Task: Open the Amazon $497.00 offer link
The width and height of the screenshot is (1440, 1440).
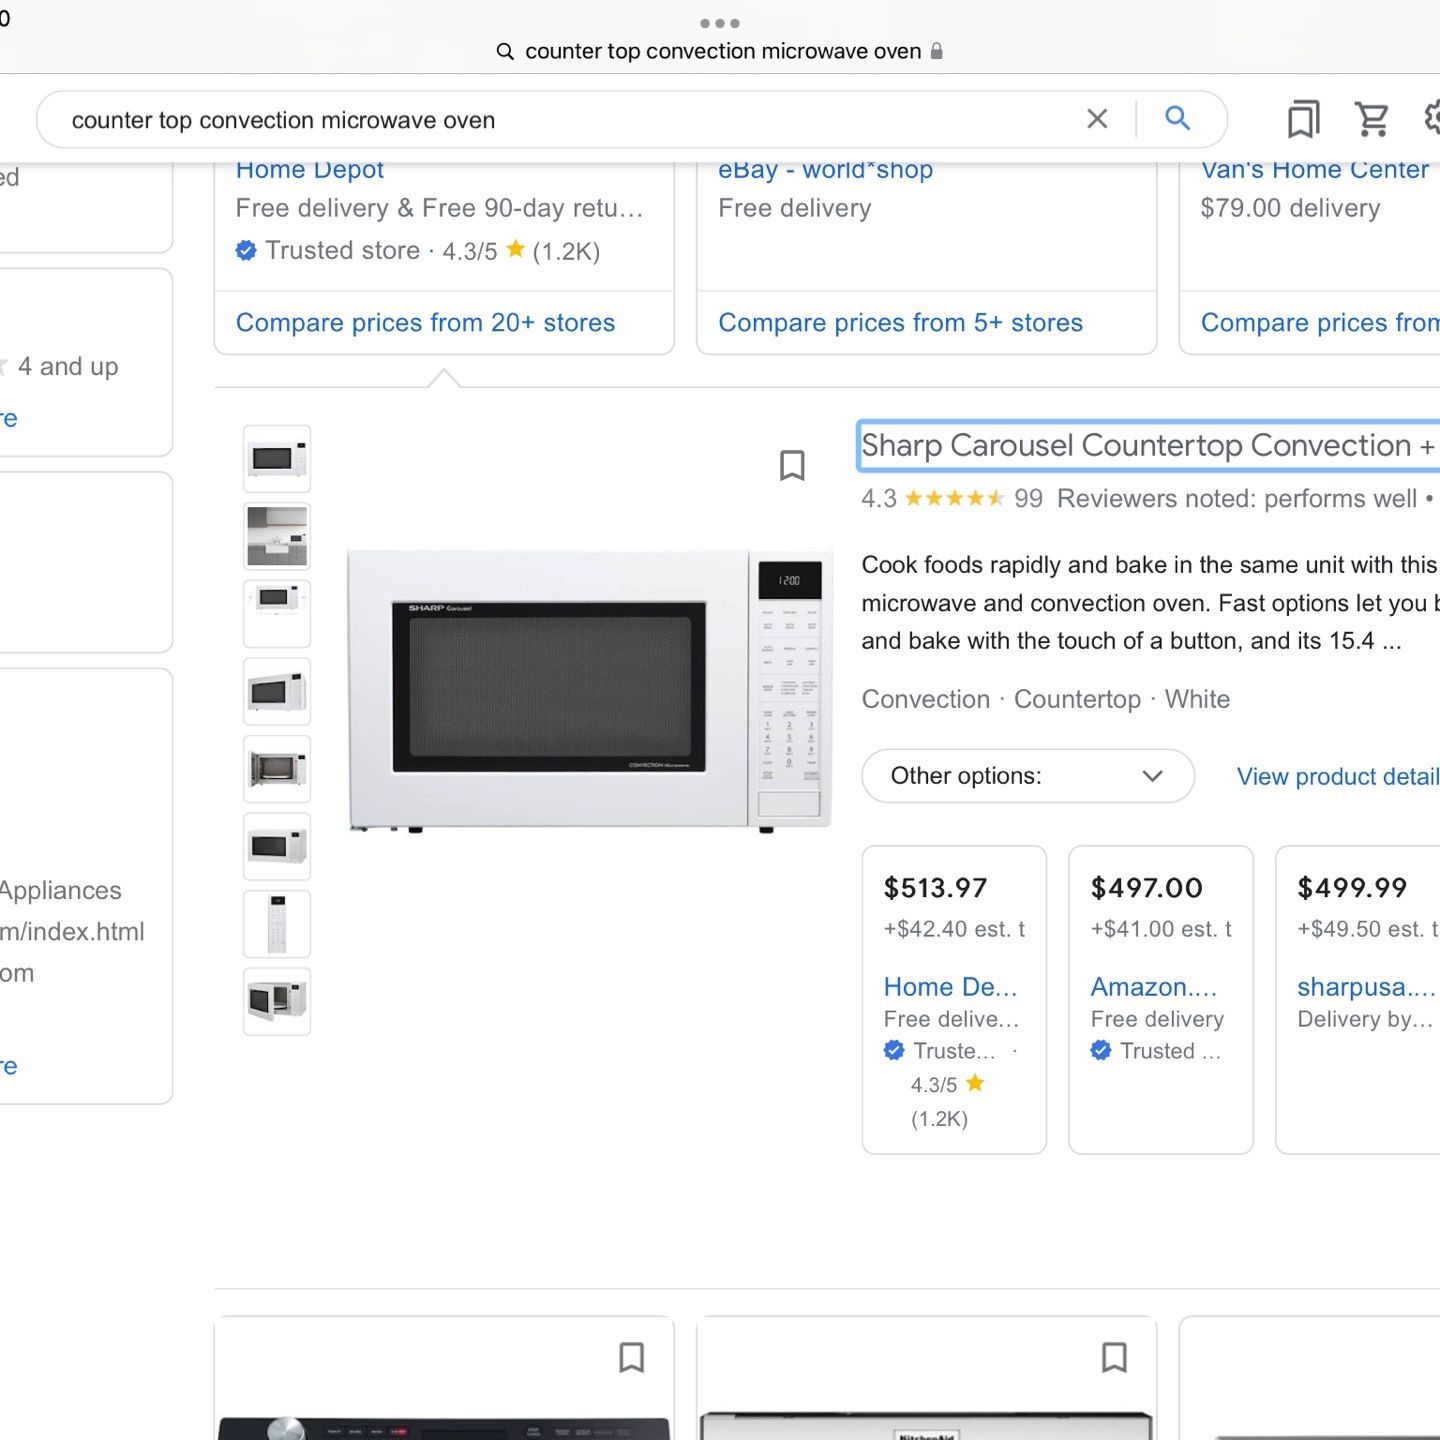Action: pos(1154,987)
